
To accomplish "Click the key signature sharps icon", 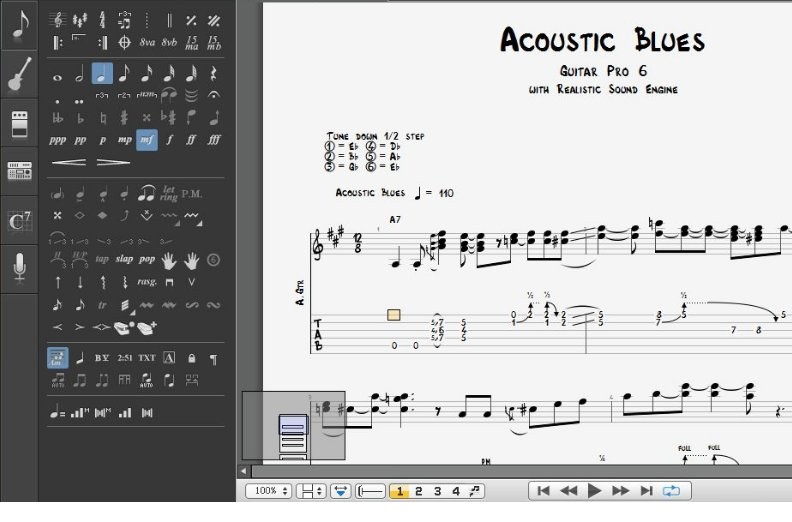I will pyautogui.click(x=80, y=20).
